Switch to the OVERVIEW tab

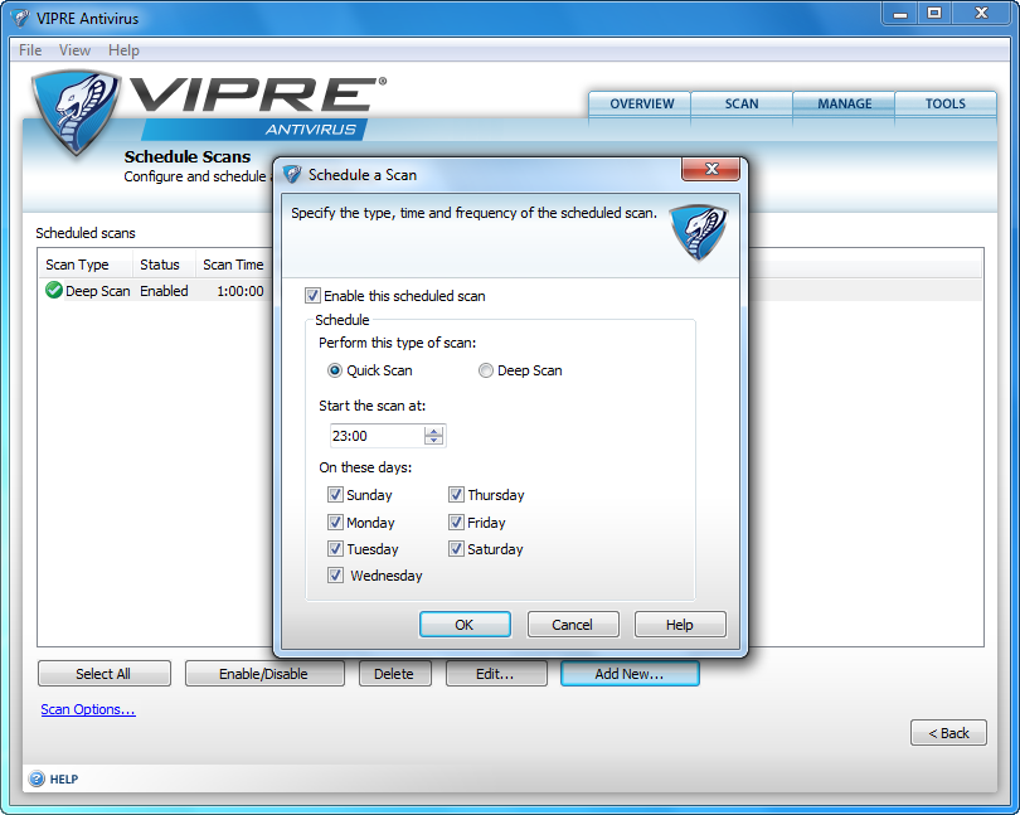click(x=641, y=104)
